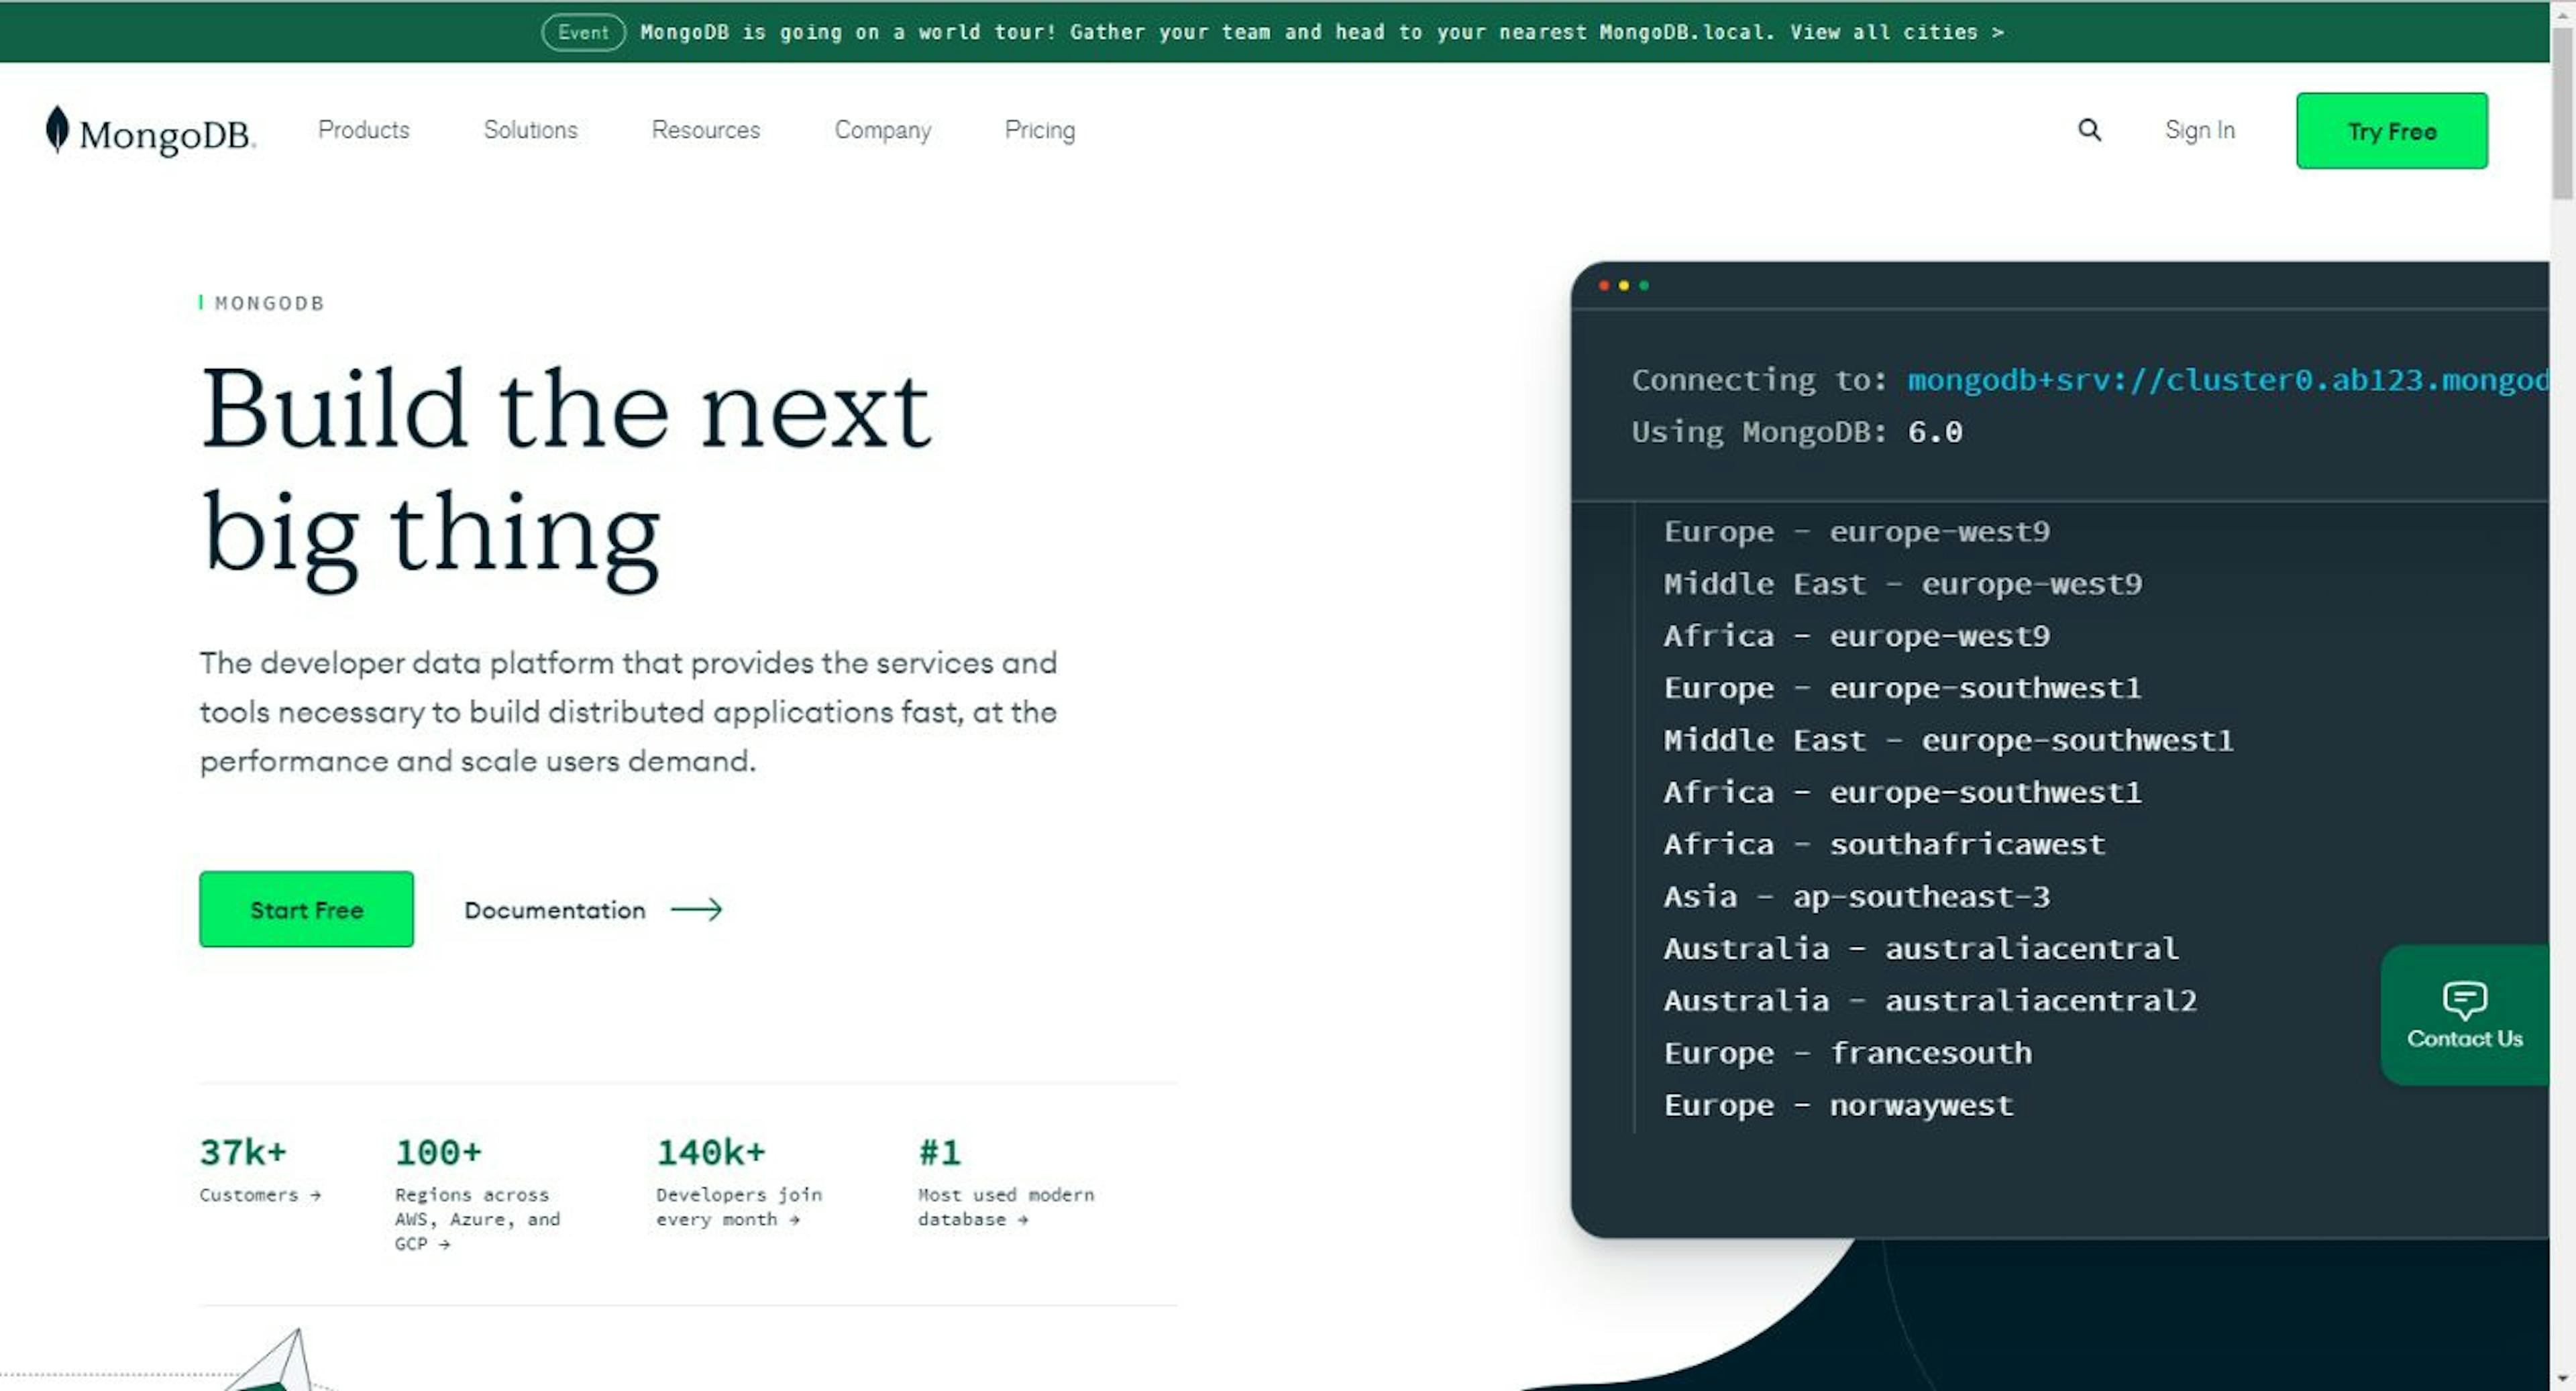Open the Resources menu
Screen dimensions: 2576x1391
pos(706,130)
